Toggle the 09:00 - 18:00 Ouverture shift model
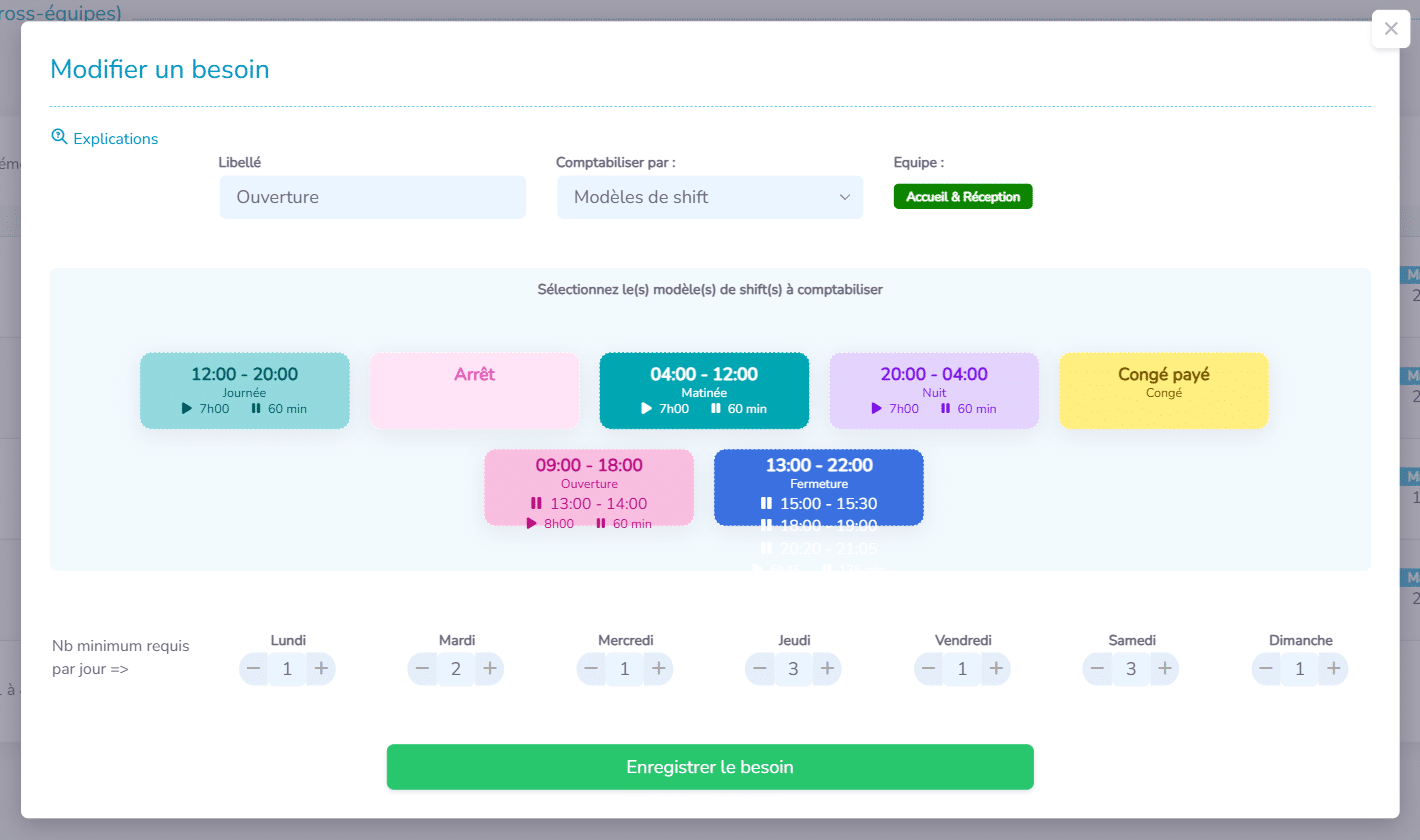 pyautogui.click(x=589, y=487)
